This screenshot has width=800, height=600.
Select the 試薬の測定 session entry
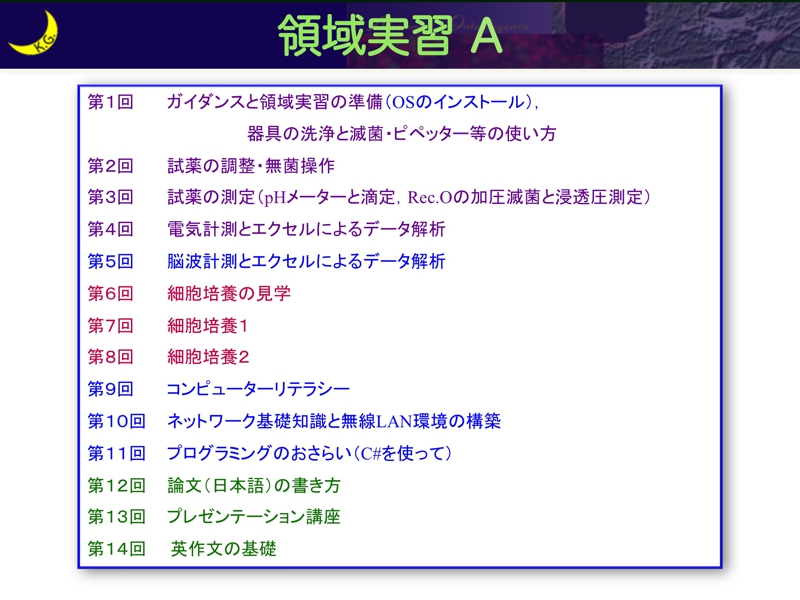click(409, 197)
